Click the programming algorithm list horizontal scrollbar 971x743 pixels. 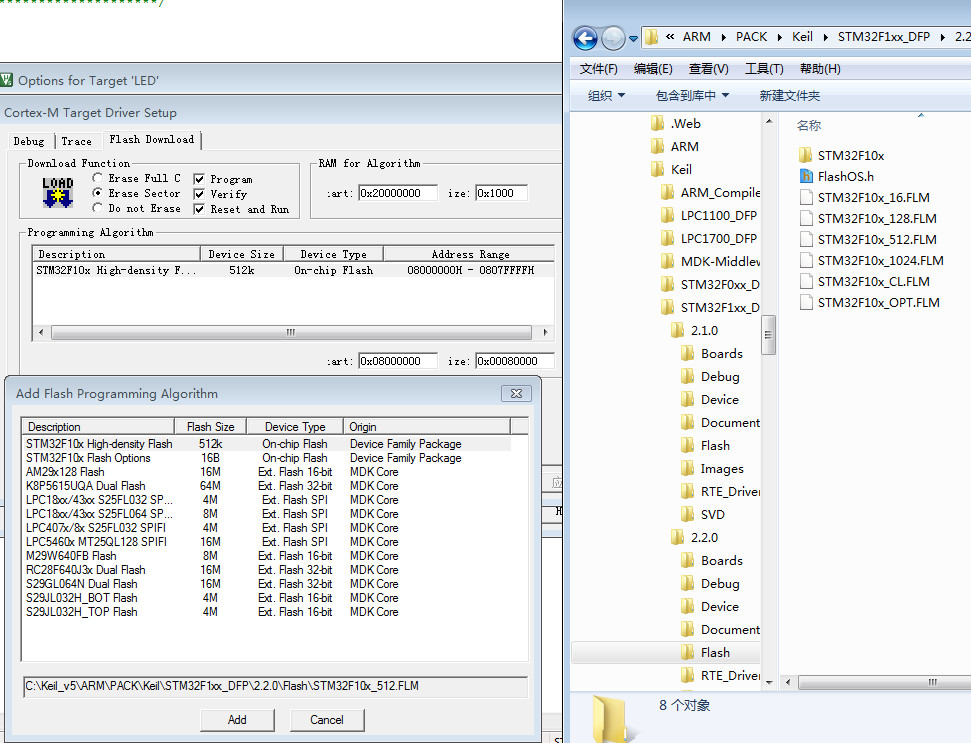pyautogui.click(x=291, y=332)
